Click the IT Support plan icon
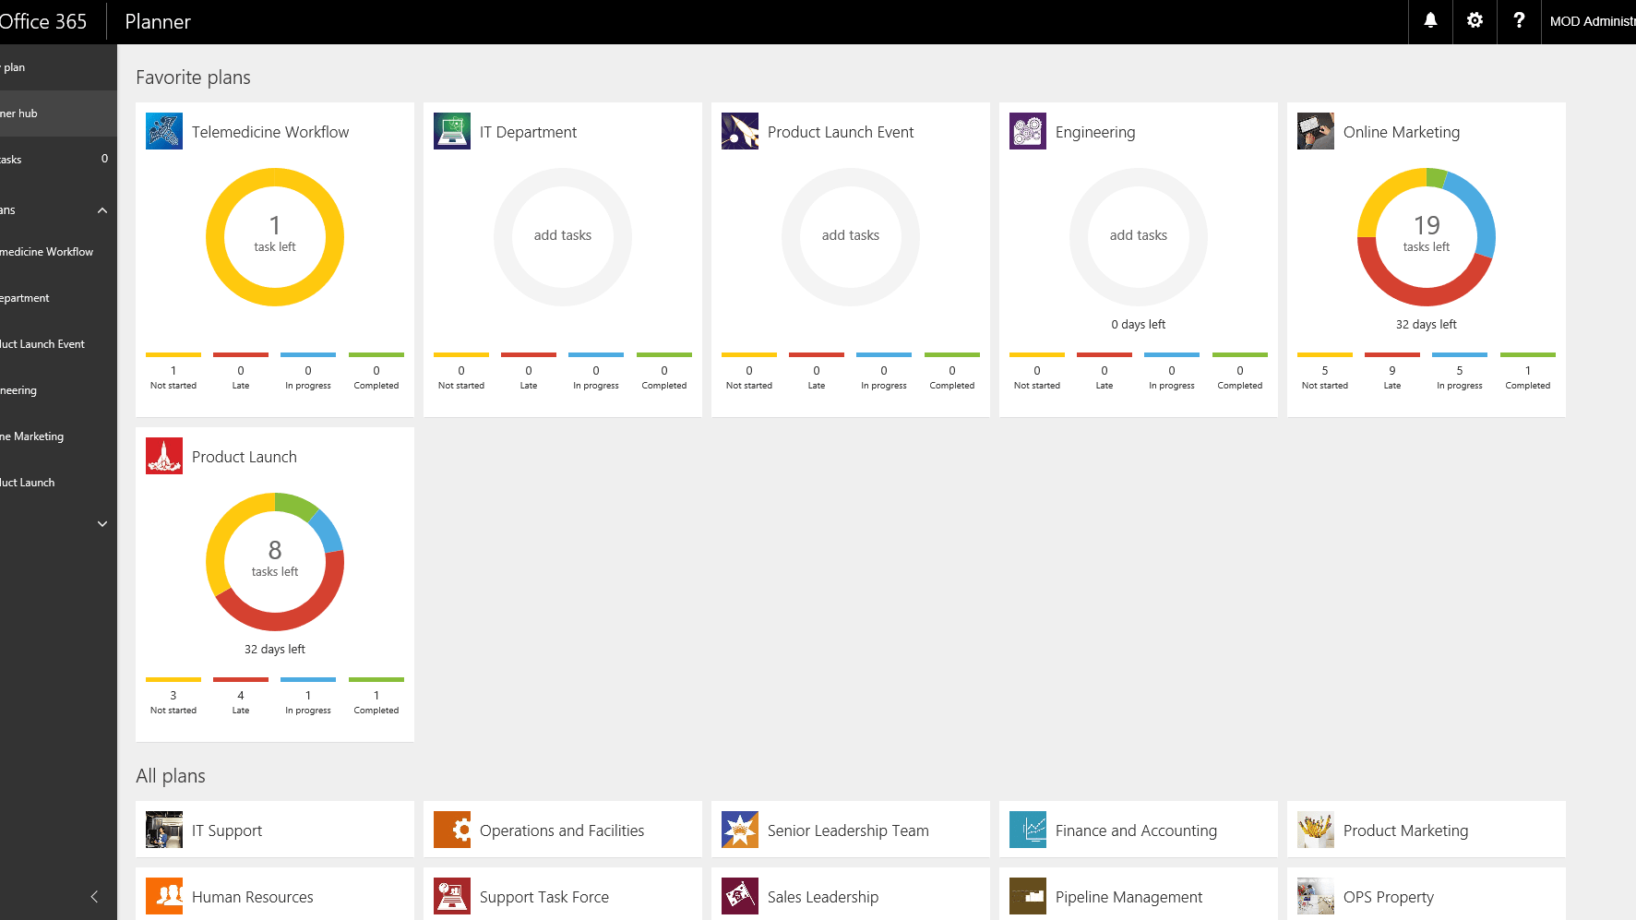The image size is (1636, 920). 164,830
